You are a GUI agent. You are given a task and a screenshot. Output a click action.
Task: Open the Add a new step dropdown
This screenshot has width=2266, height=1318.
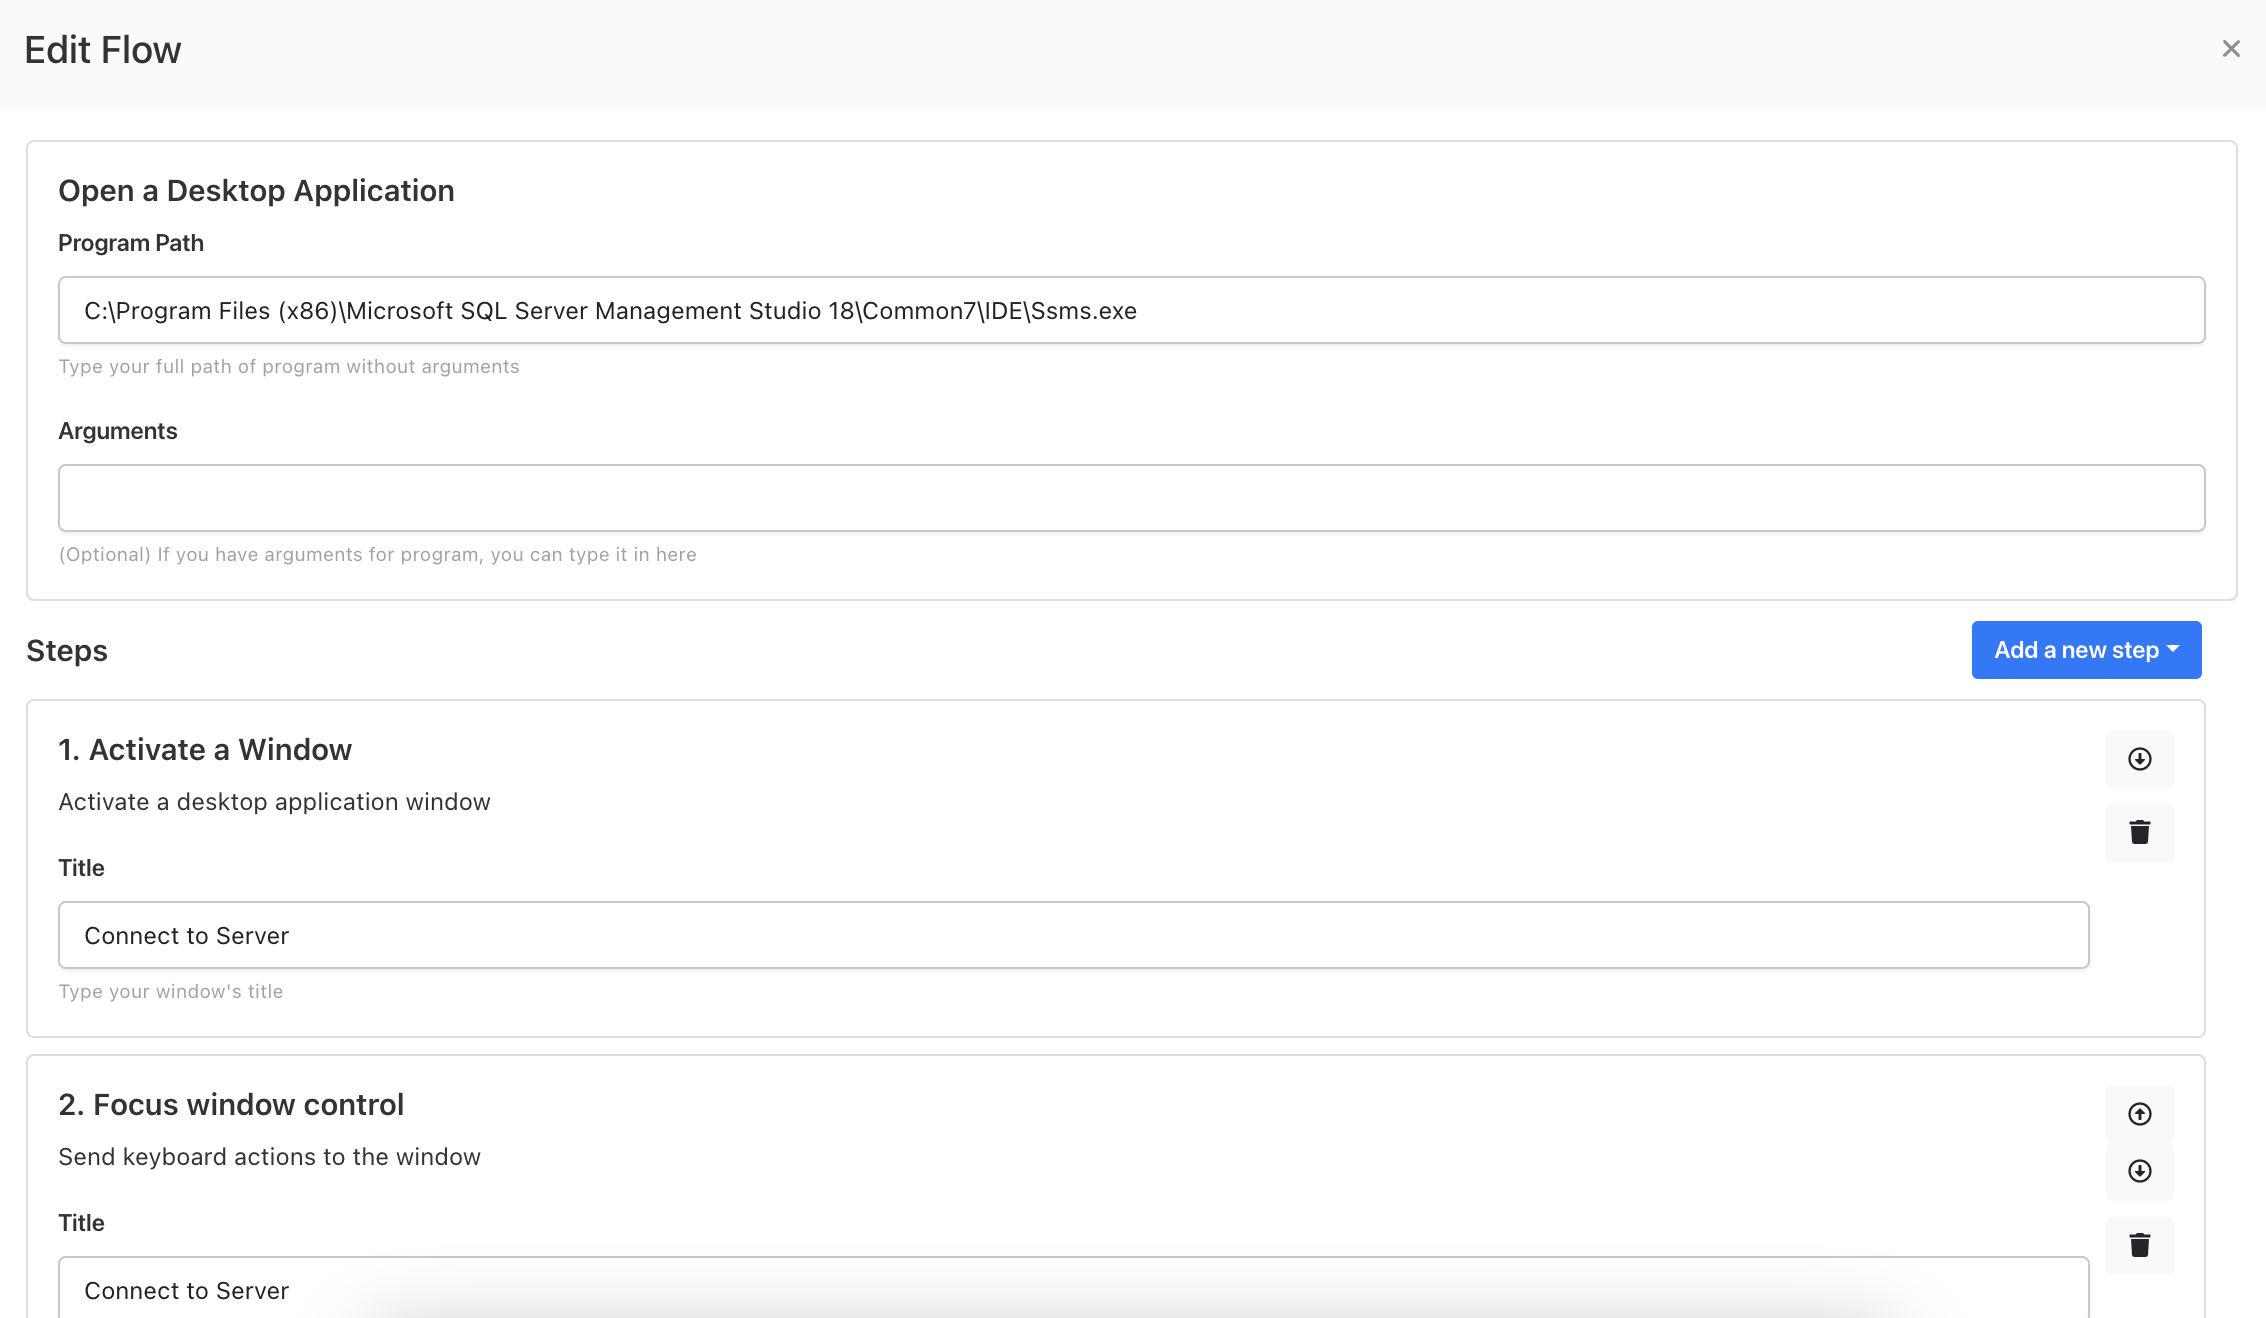point(2086,650)
